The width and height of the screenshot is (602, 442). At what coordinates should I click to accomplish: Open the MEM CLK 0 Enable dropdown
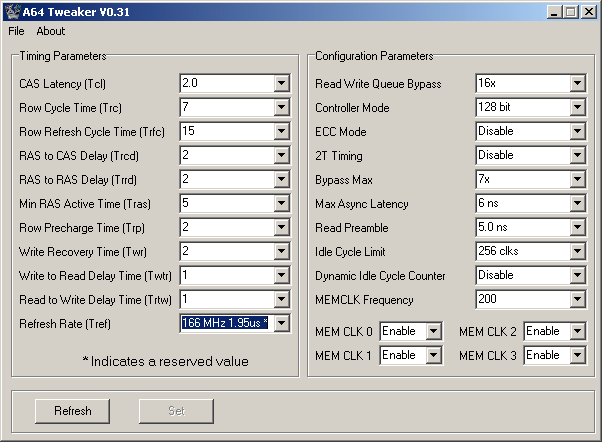(x=433, y=331)
